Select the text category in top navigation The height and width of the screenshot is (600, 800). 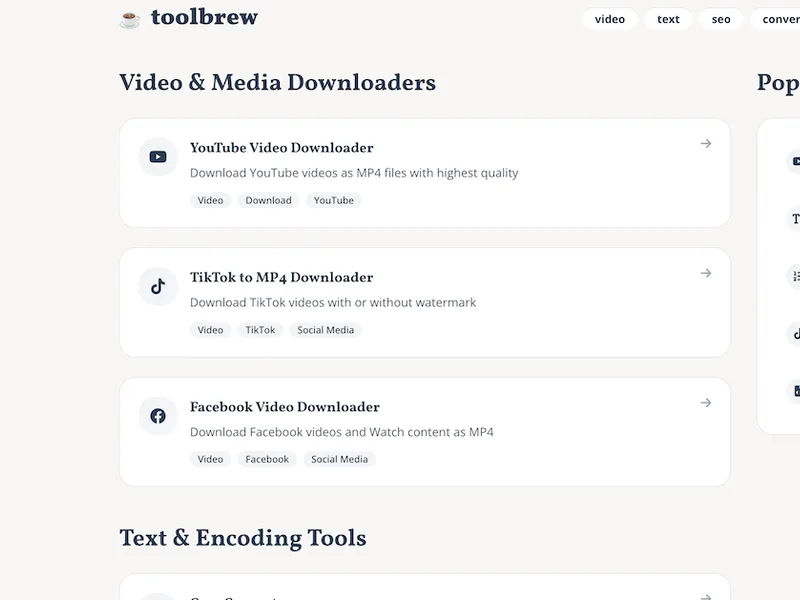[668, 19]
